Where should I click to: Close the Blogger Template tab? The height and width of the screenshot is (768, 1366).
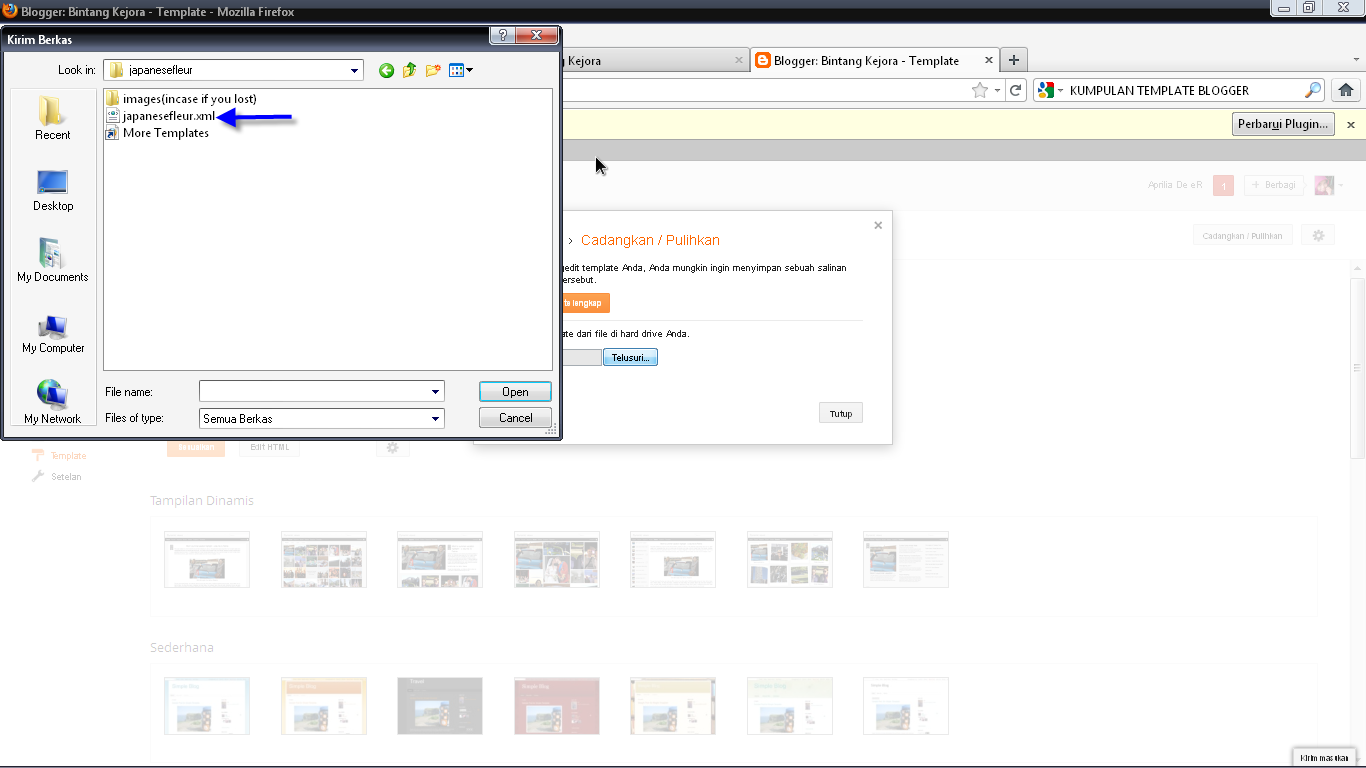tap(989, 60)
